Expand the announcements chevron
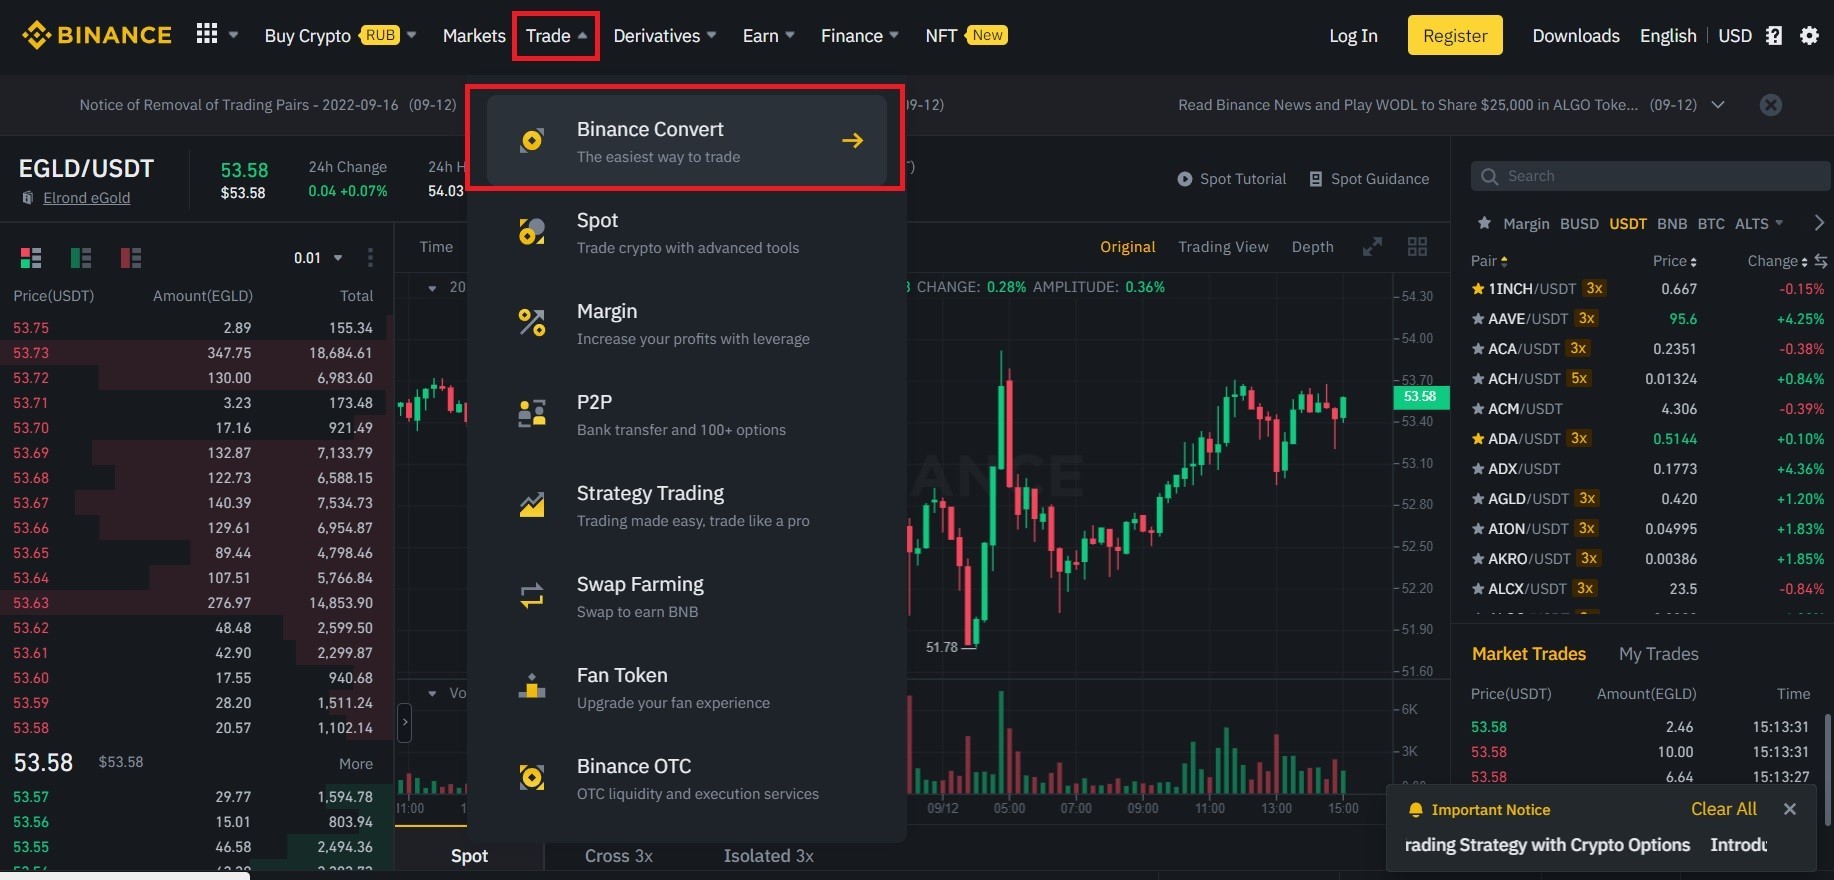1834x880 pixels. [1718, 105]
